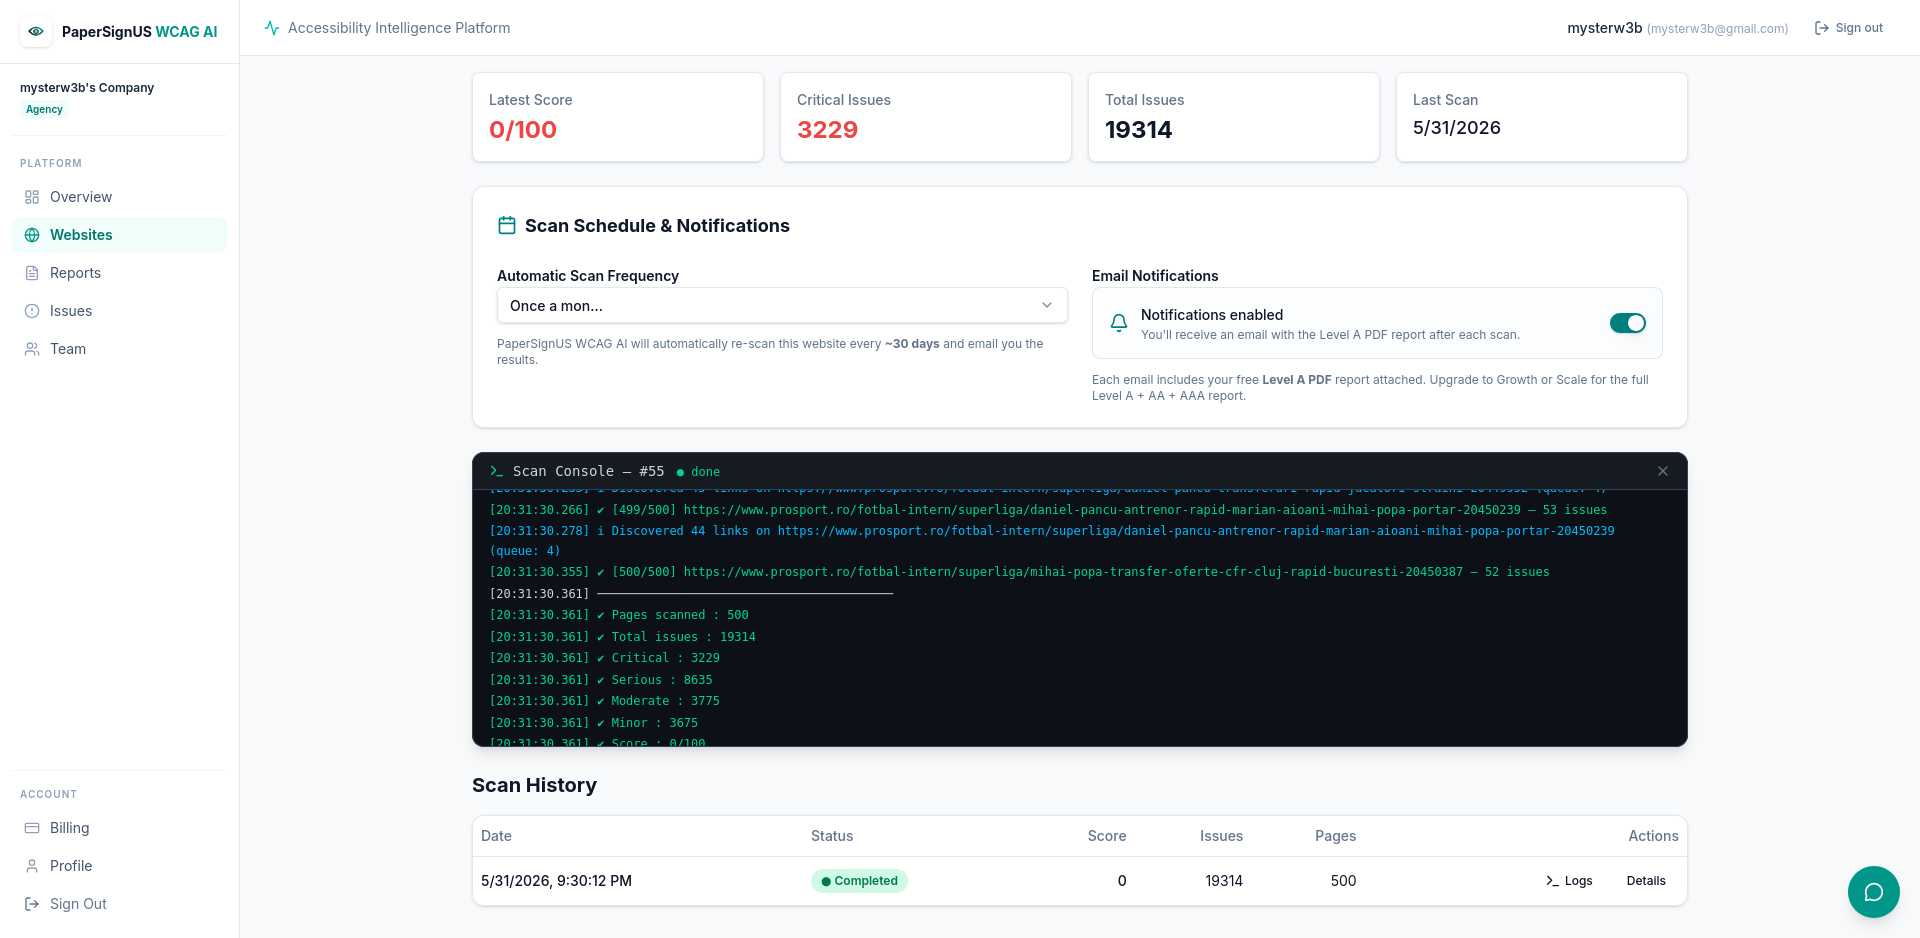The width and height of the screenshot is (1920, 938).
Task: Click the Websites globe icon
Action: tap(32, 235)
